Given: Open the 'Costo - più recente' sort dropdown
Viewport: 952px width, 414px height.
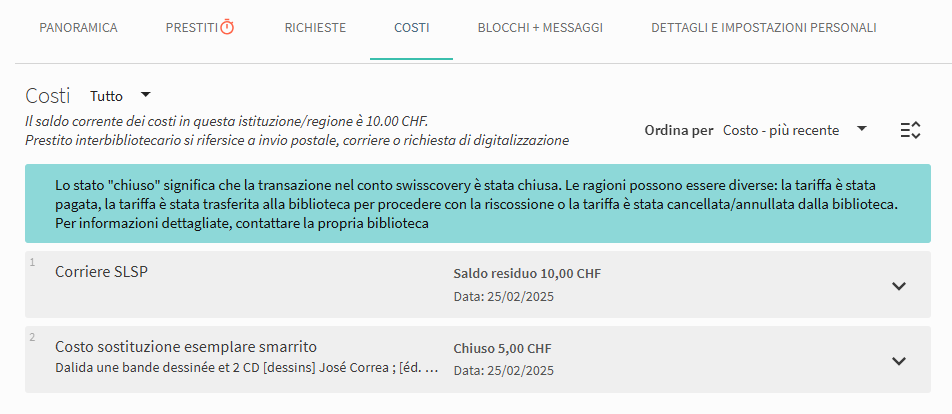Looking at the screenshot, I should 794,130.
